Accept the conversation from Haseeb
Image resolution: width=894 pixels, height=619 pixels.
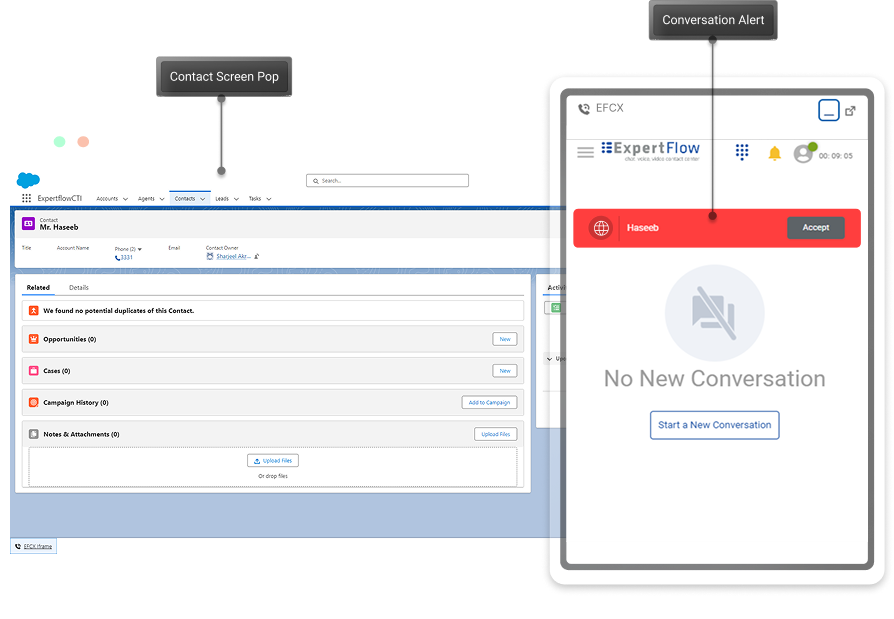[x=815, y=228]
